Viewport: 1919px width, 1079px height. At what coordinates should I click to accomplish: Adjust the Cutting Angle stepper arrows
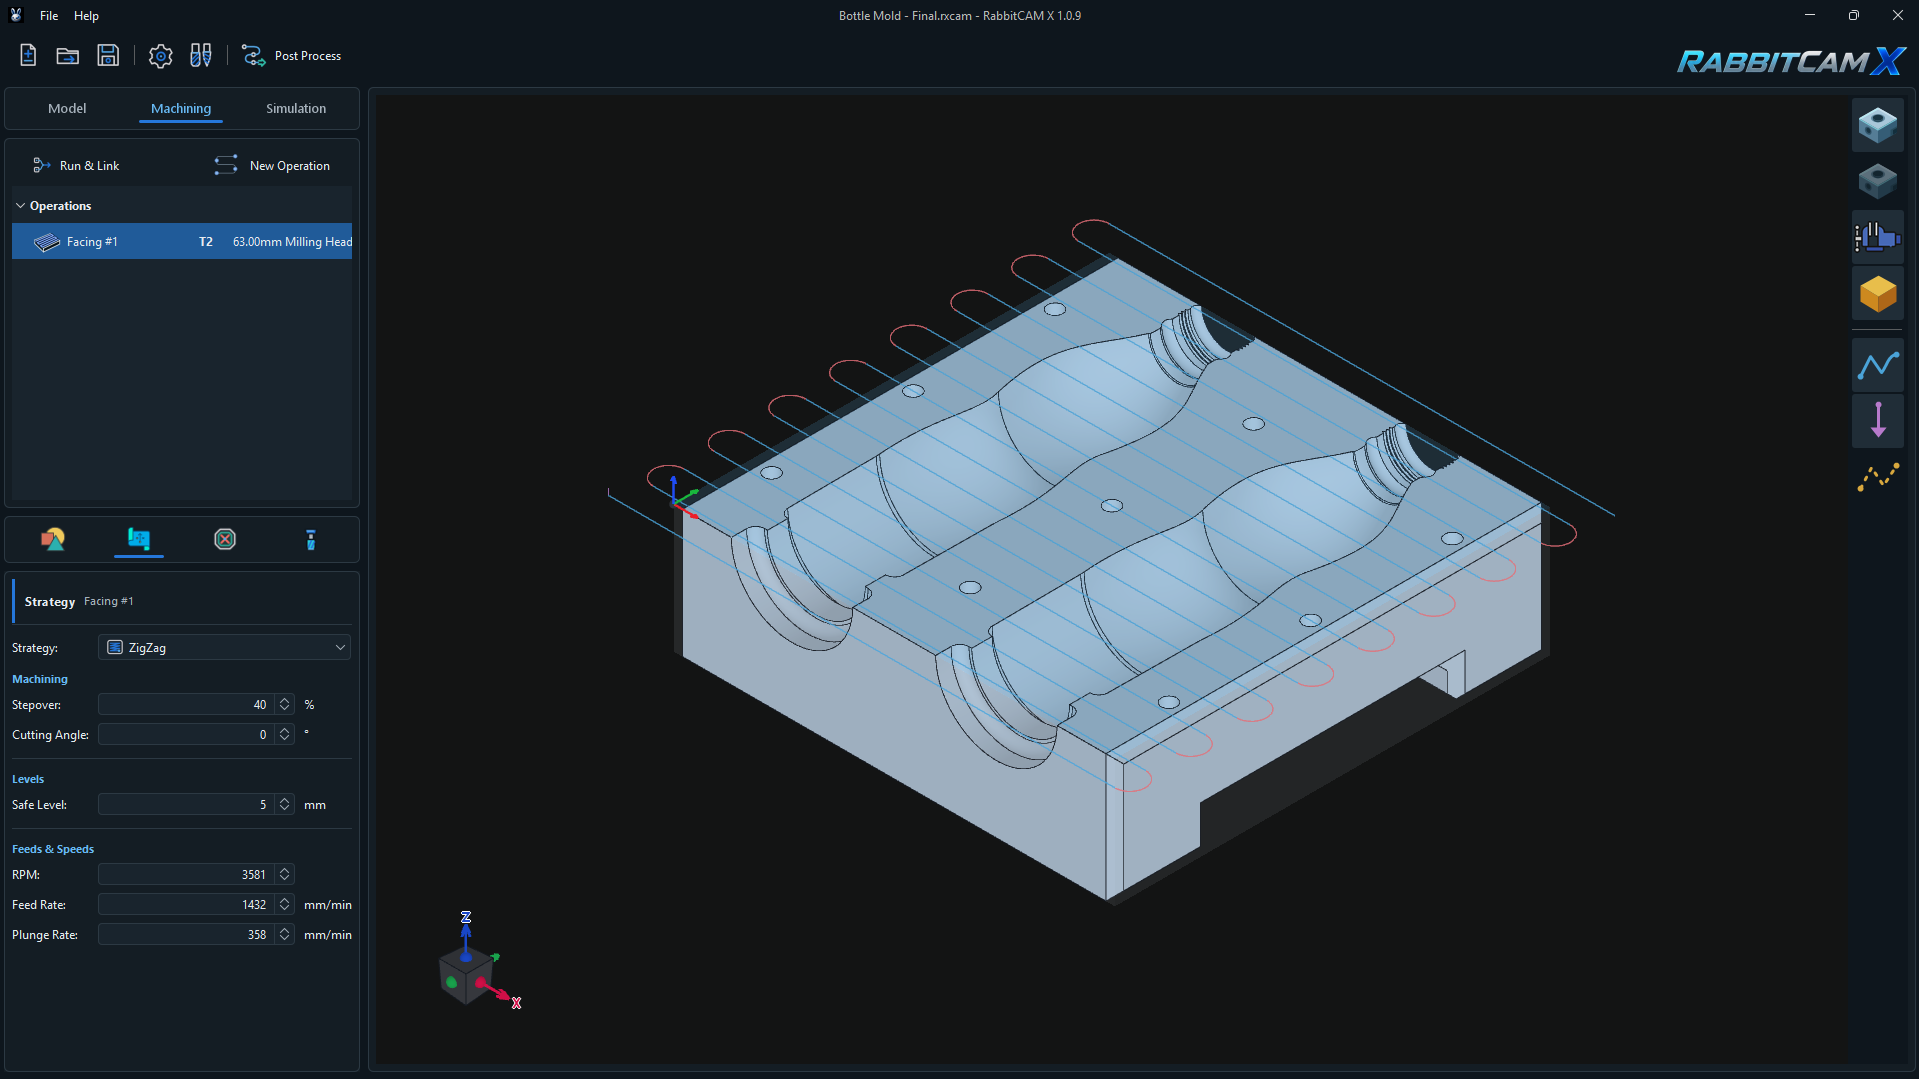[x=285, y=735]
